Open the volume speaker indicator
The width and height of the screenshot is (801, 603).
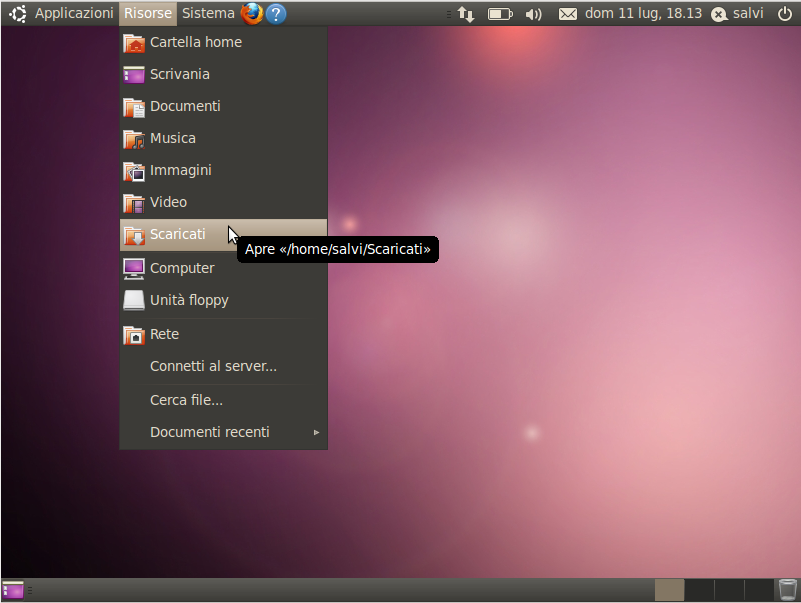coord(533,14)
